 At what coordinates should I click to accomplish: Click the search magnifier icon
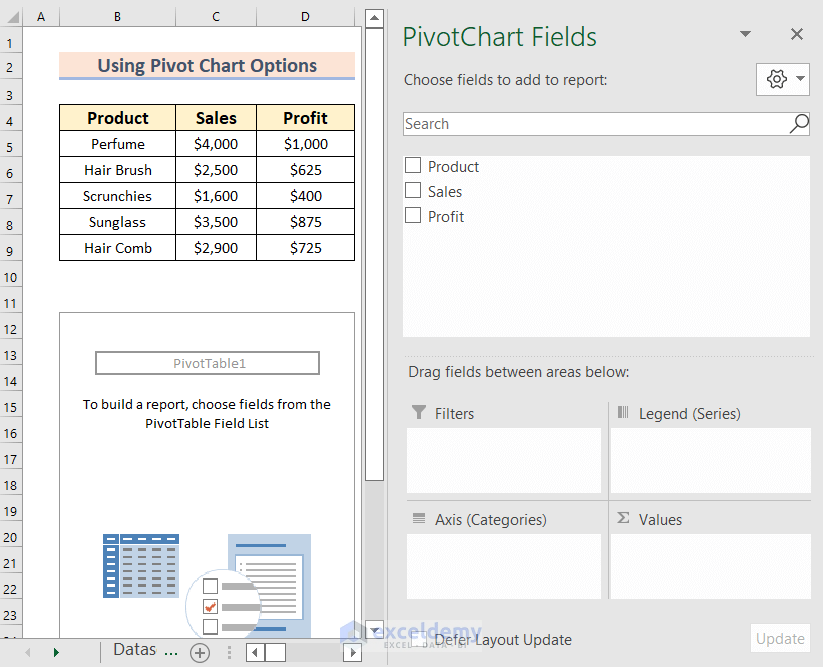click(799, 124)
